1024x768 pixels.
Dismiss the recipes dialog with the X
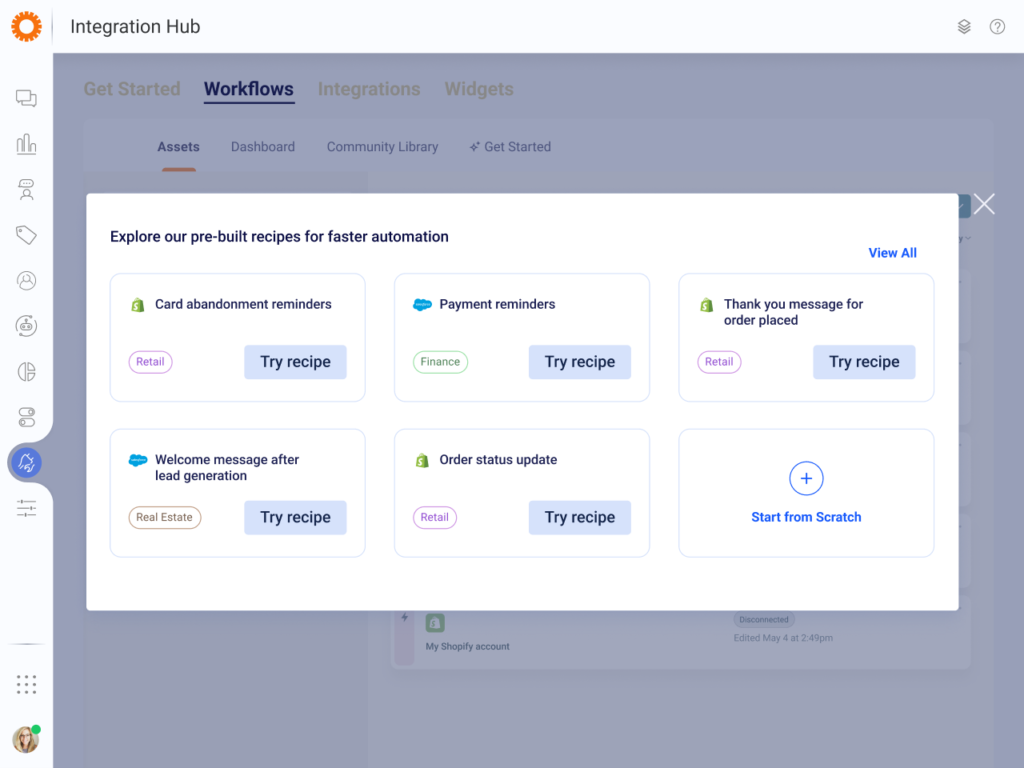(x=984, y=204)
